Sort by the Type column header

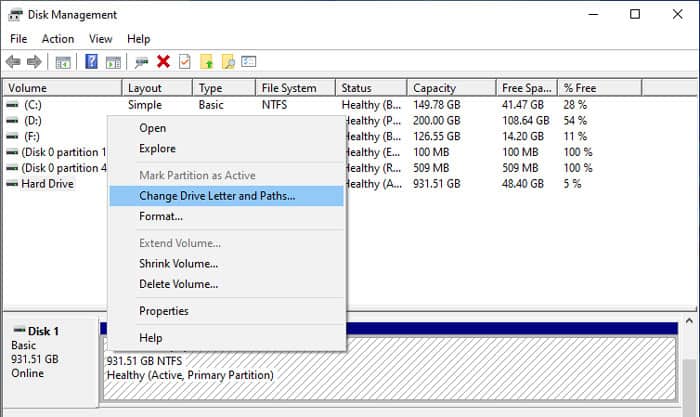coord(224,88)
